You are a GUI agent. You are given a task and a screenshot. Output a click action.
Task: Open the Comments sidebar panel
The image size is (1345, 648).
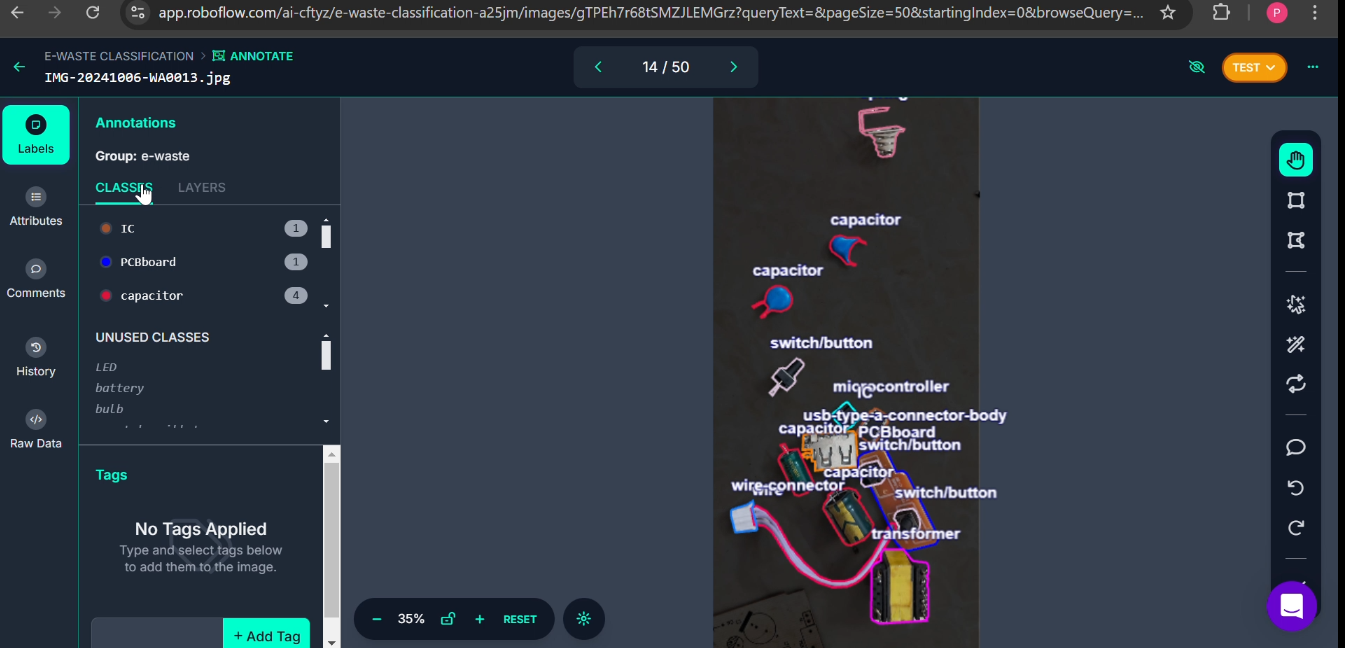(x=36, y=279)
